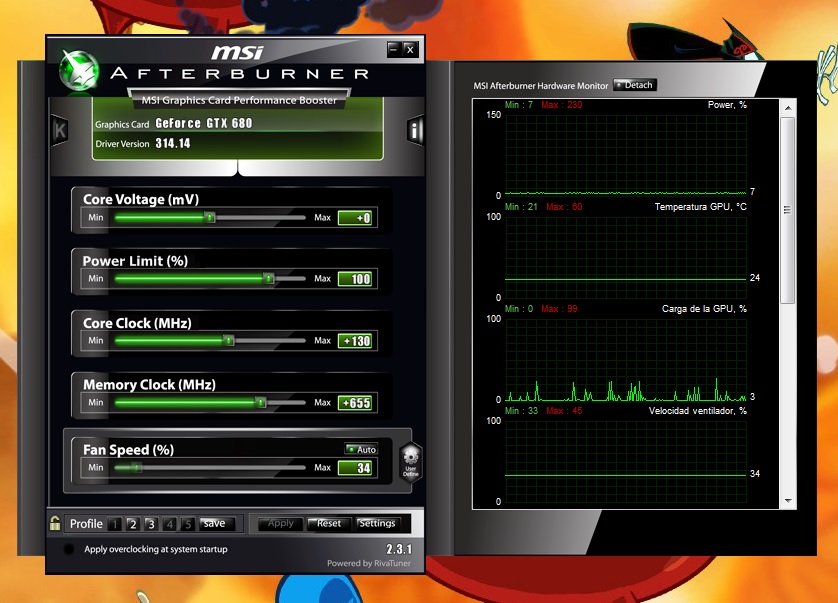Click the Memory Clock slider handle
Screen dimensions: 838x603
260,402
